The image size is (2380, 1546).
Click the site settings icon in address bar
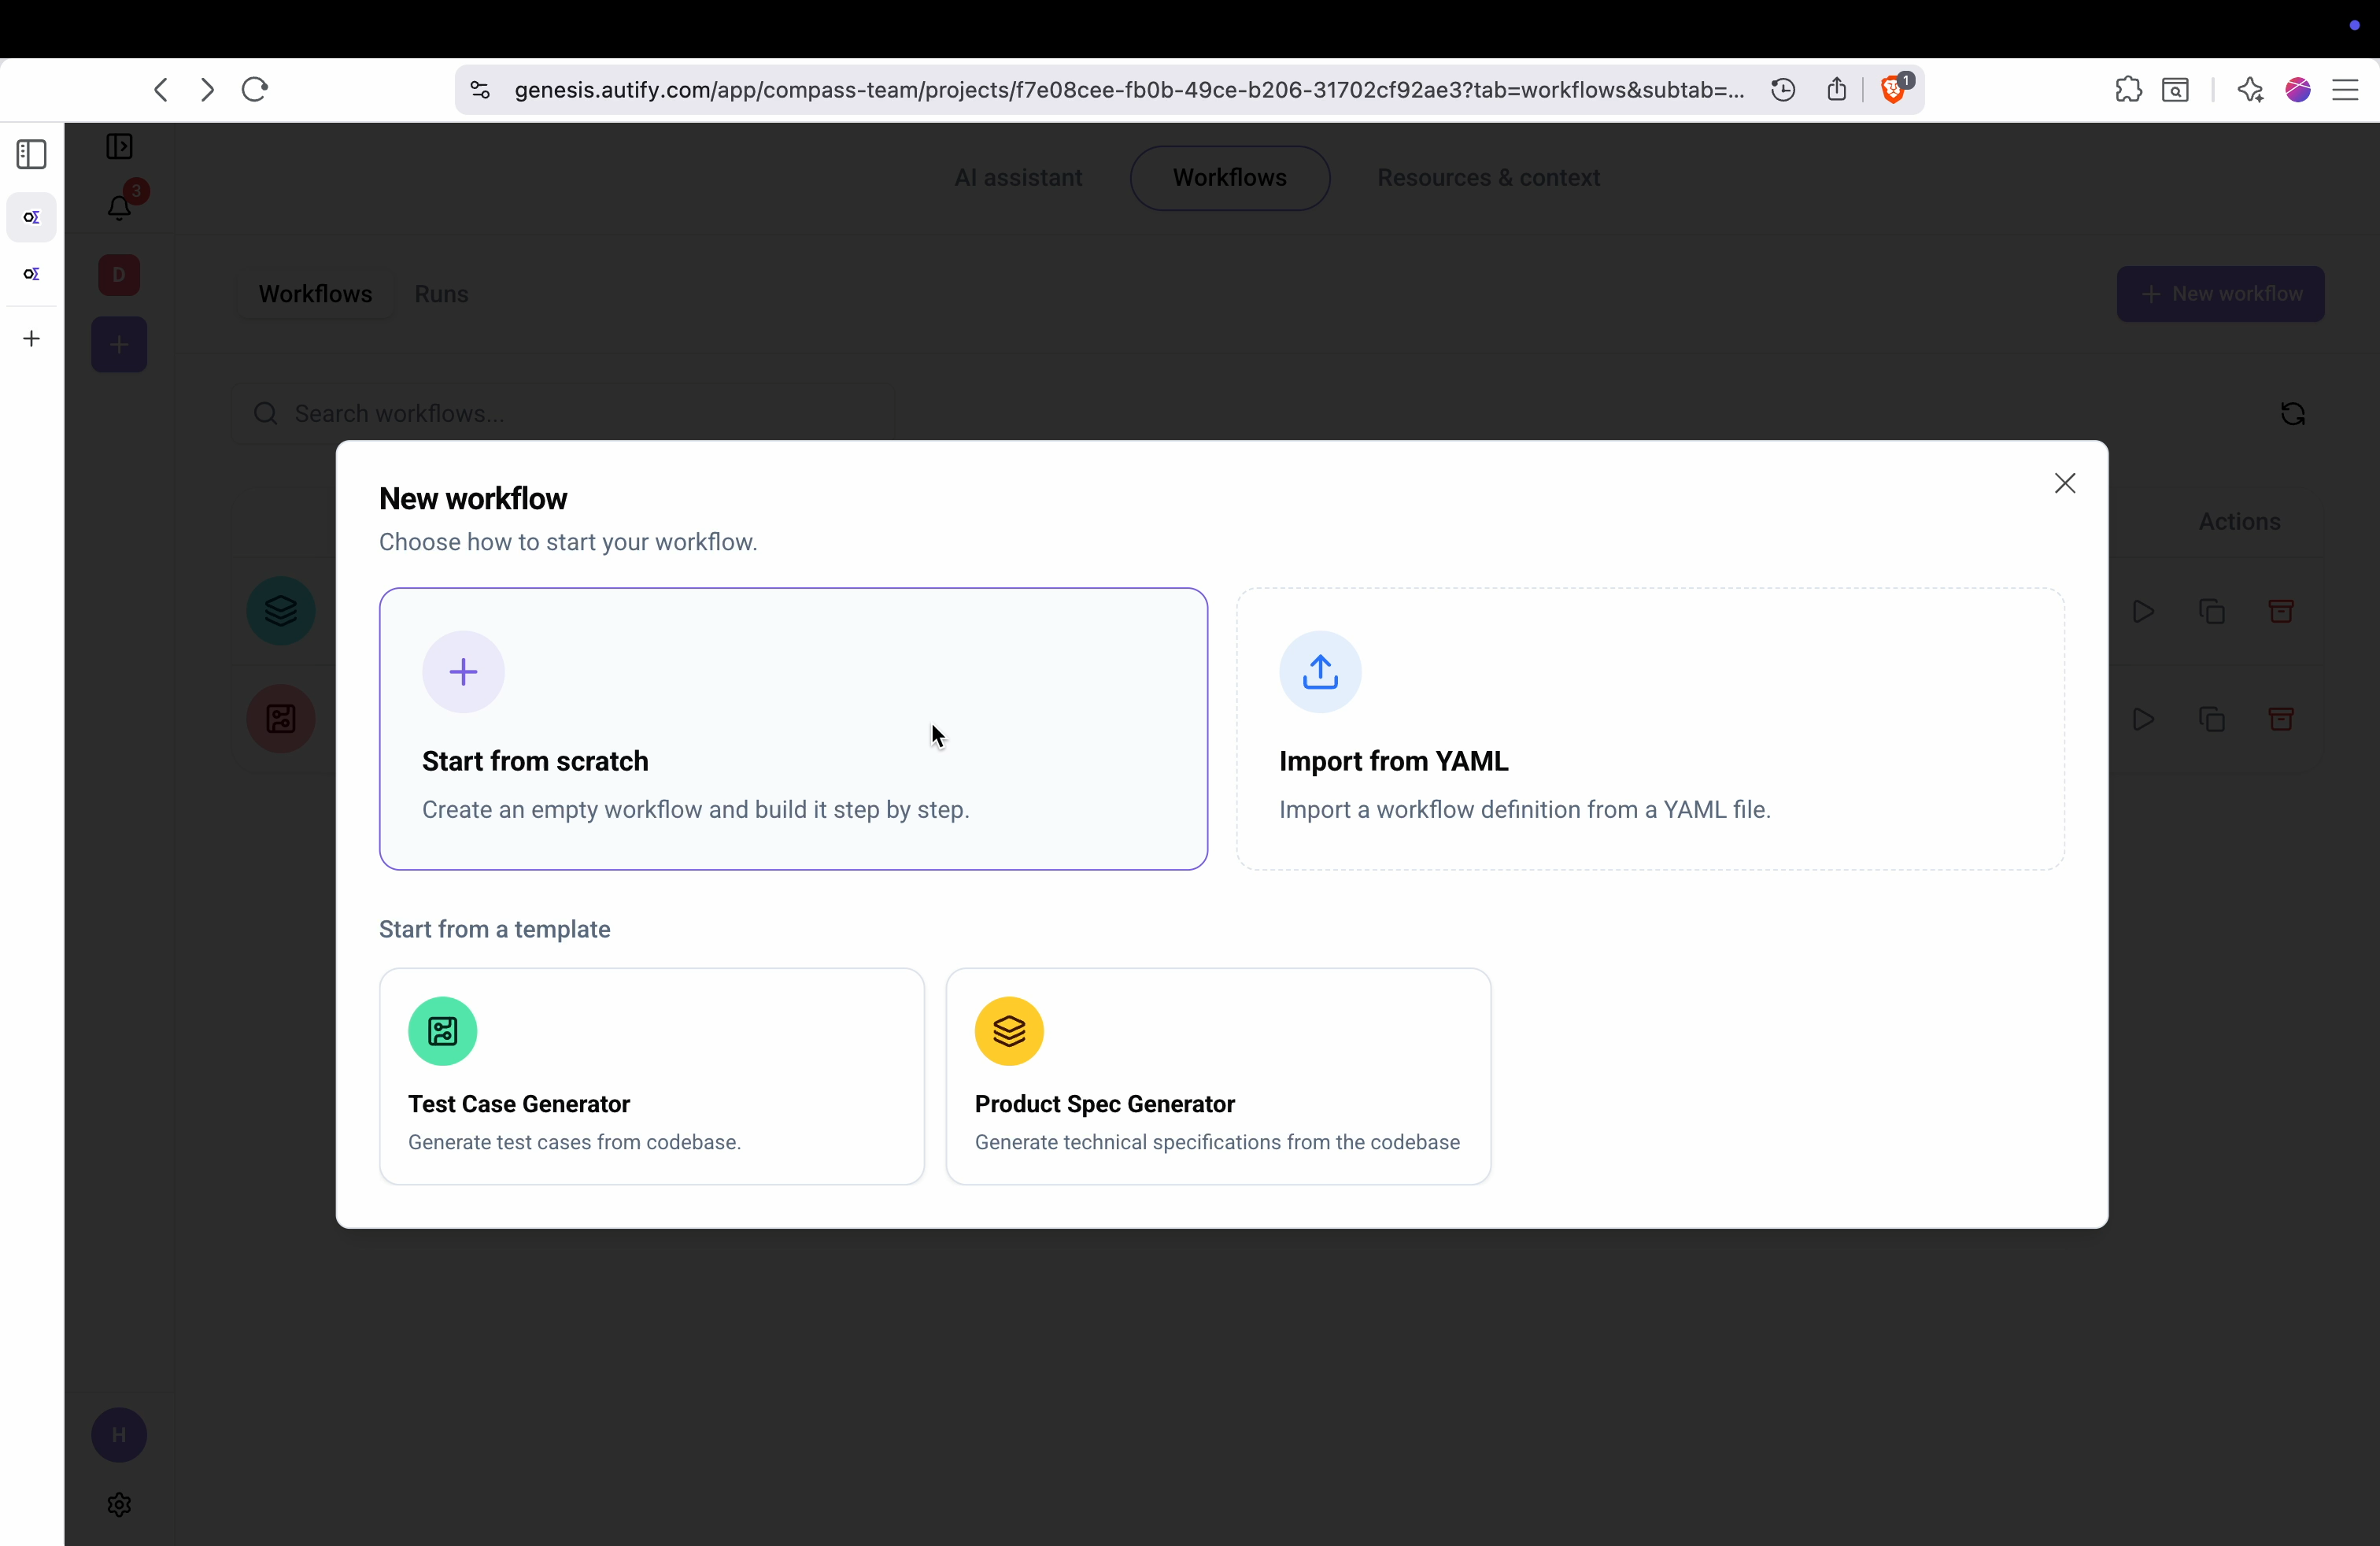pos(480,90)
